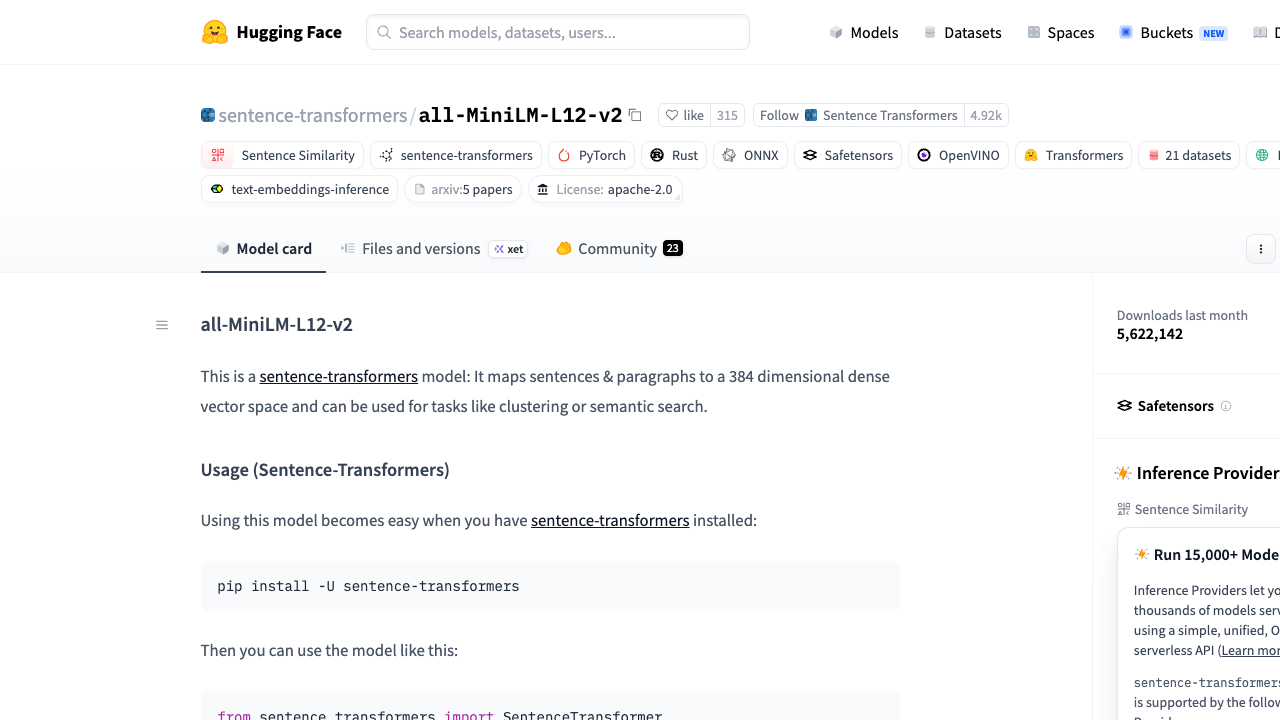Open the Community tab
The height and width of the screenshot is (720, 1280).
pos(619,249)
